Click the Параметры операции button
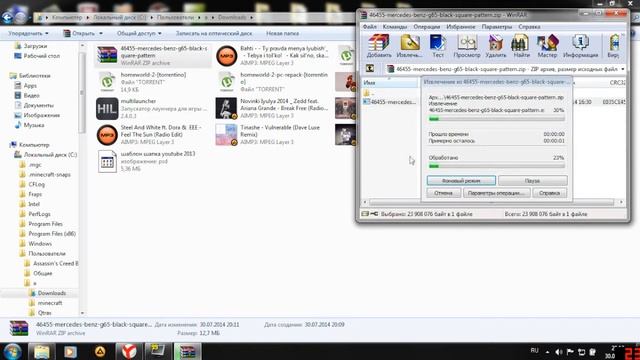The image size is (640, 360). coord(497,193)
